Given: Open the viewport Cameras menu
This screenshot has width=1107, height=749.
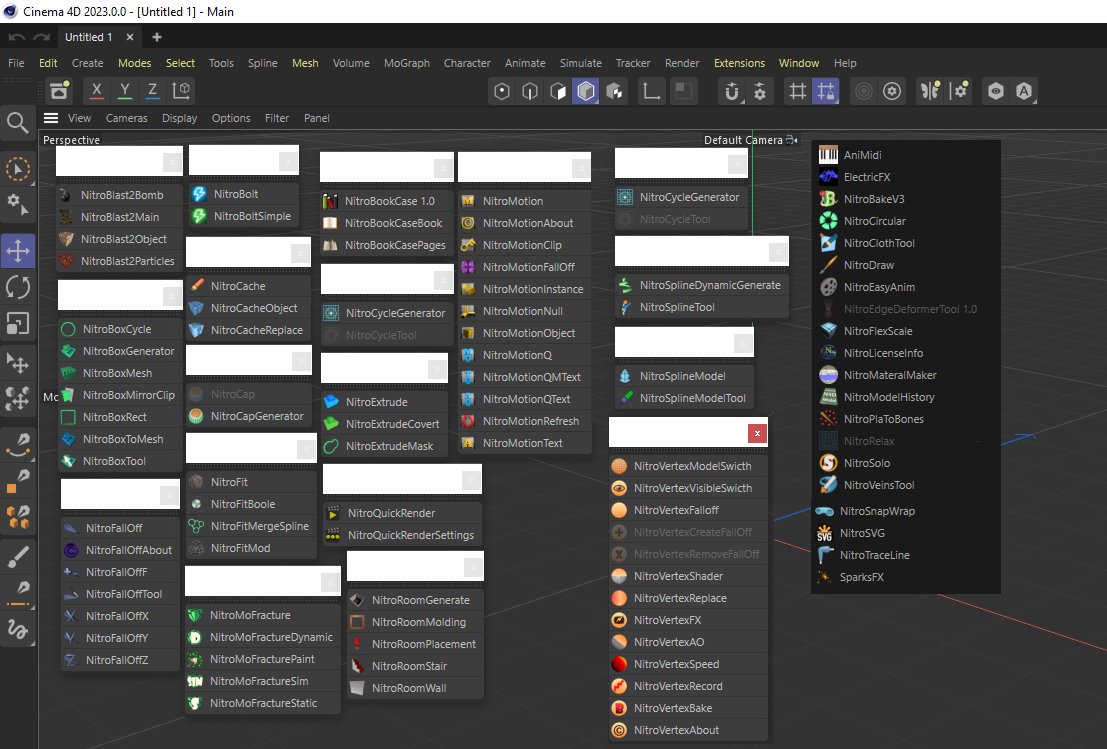Looking at the screenshot, I should pyautogui.click(x=126, y=118).
